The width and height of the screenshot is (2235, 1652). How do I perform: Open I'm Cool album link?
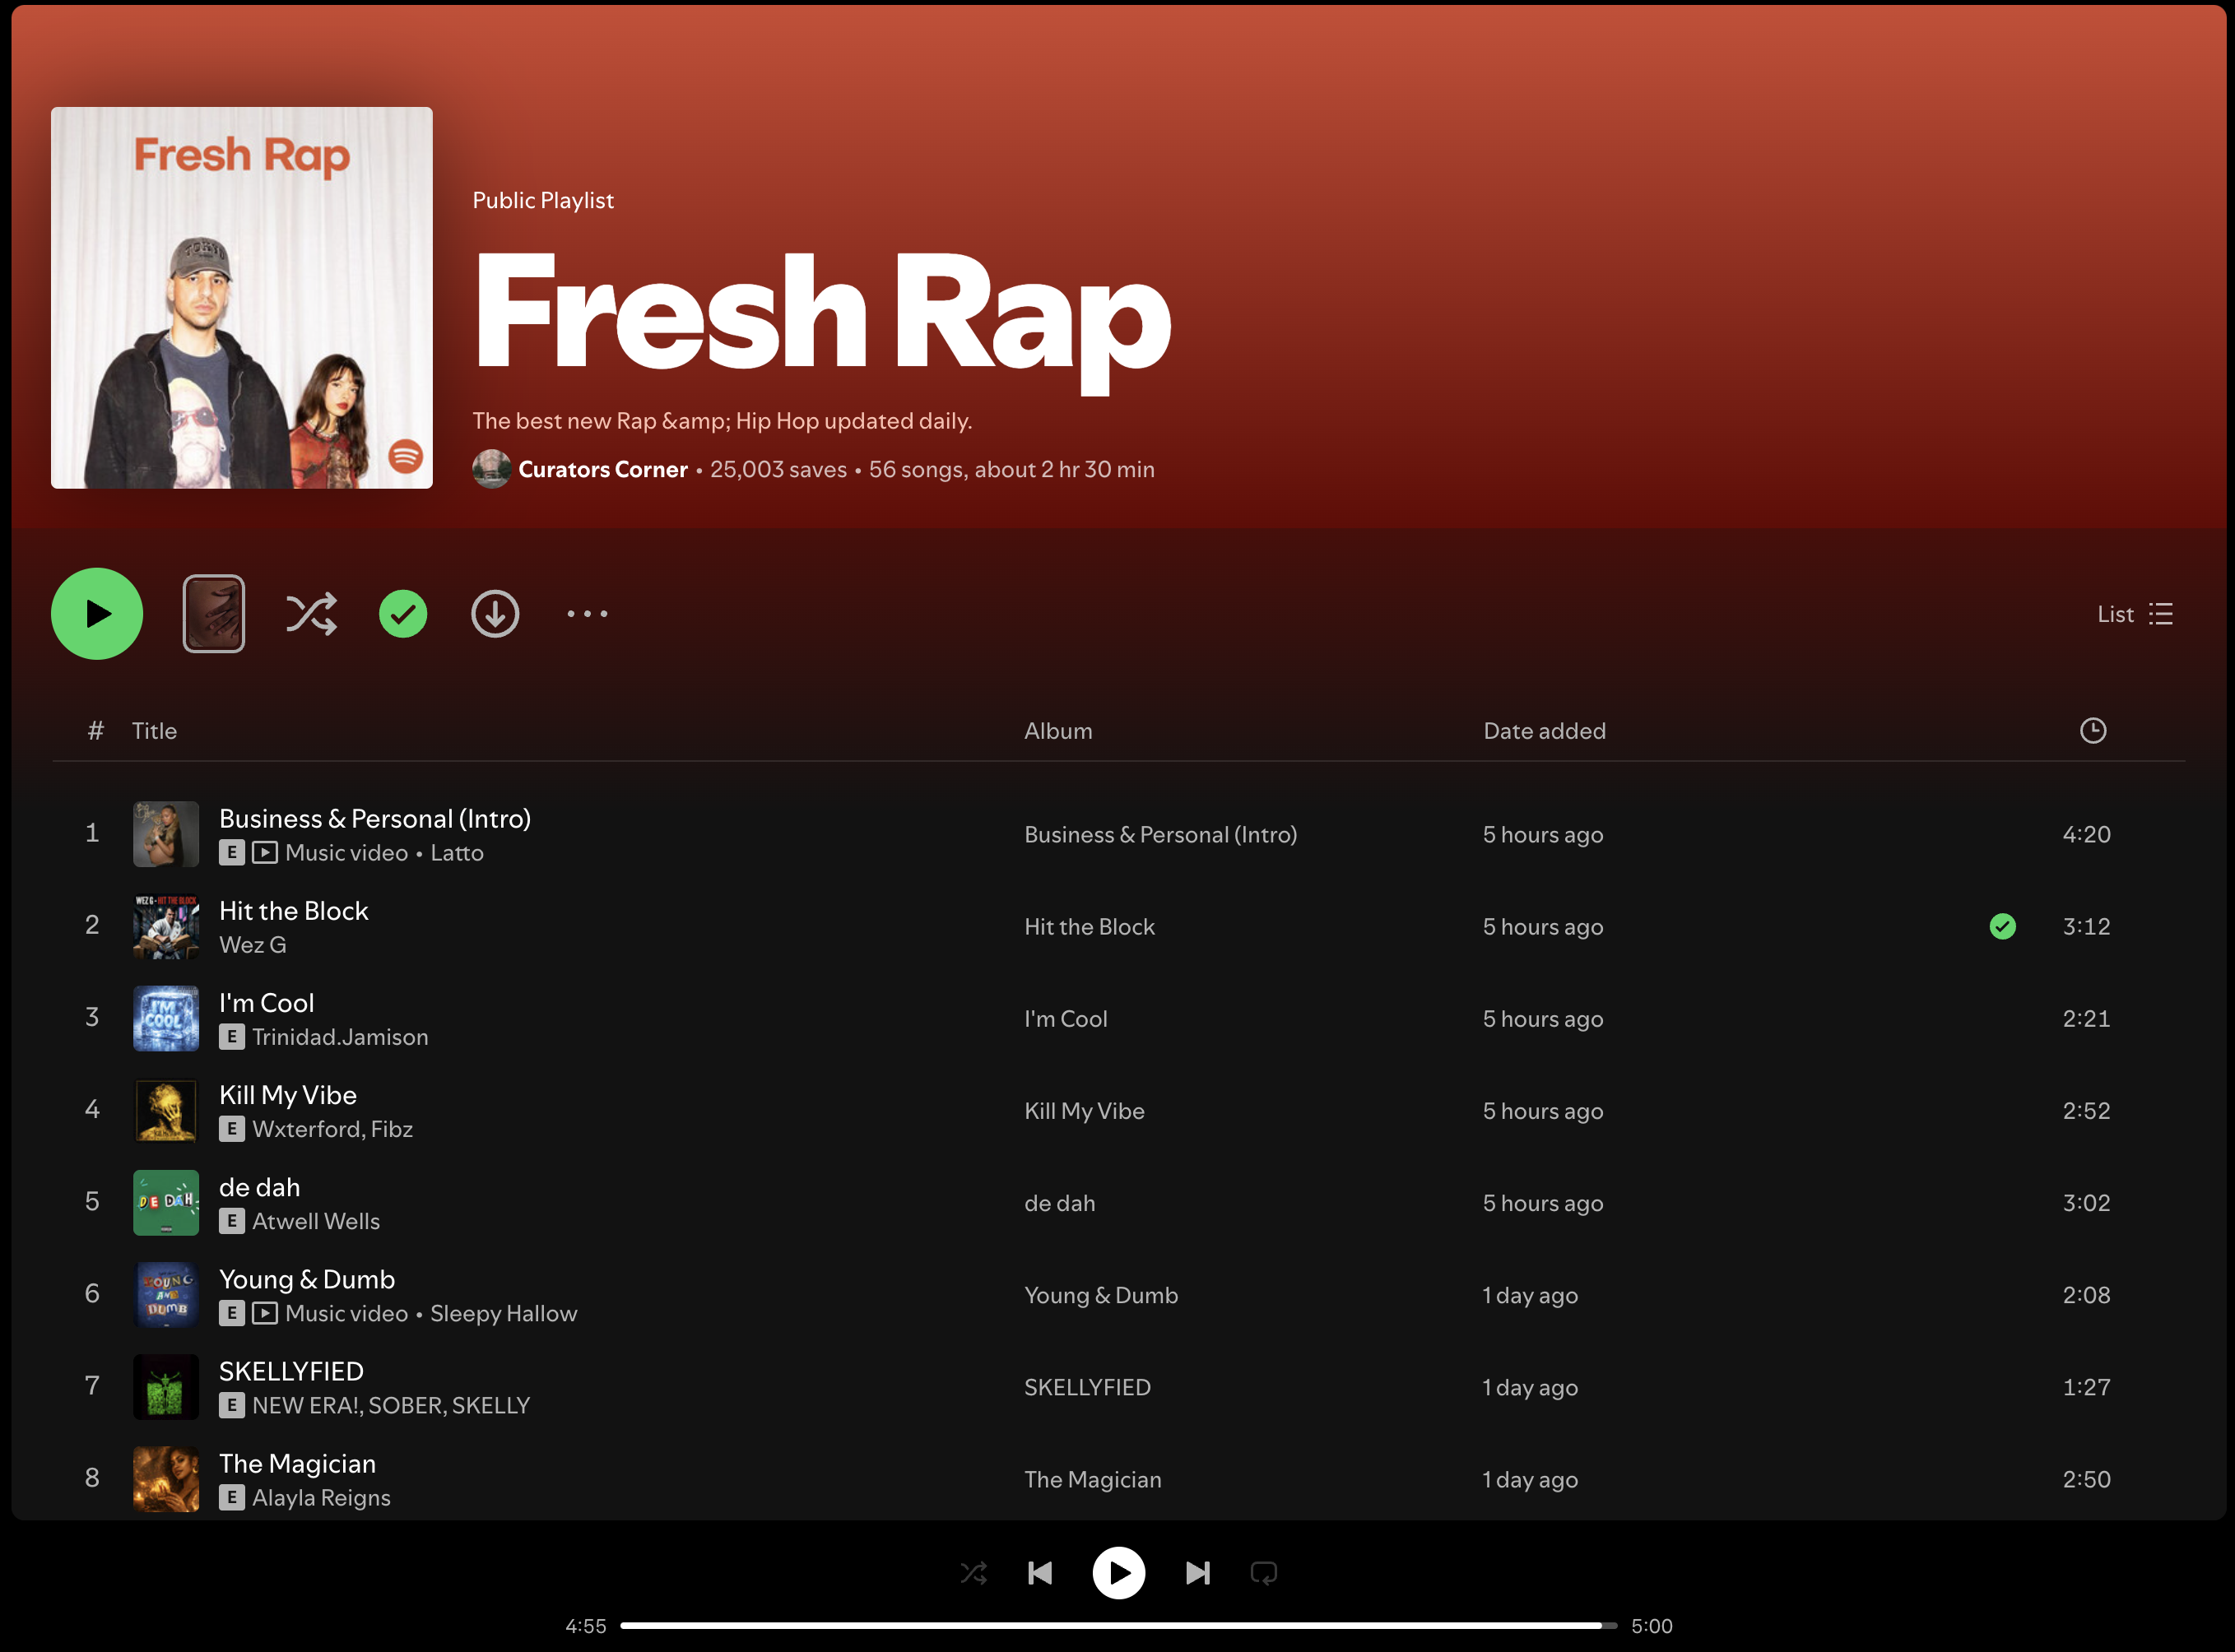click(1066, 1019)
